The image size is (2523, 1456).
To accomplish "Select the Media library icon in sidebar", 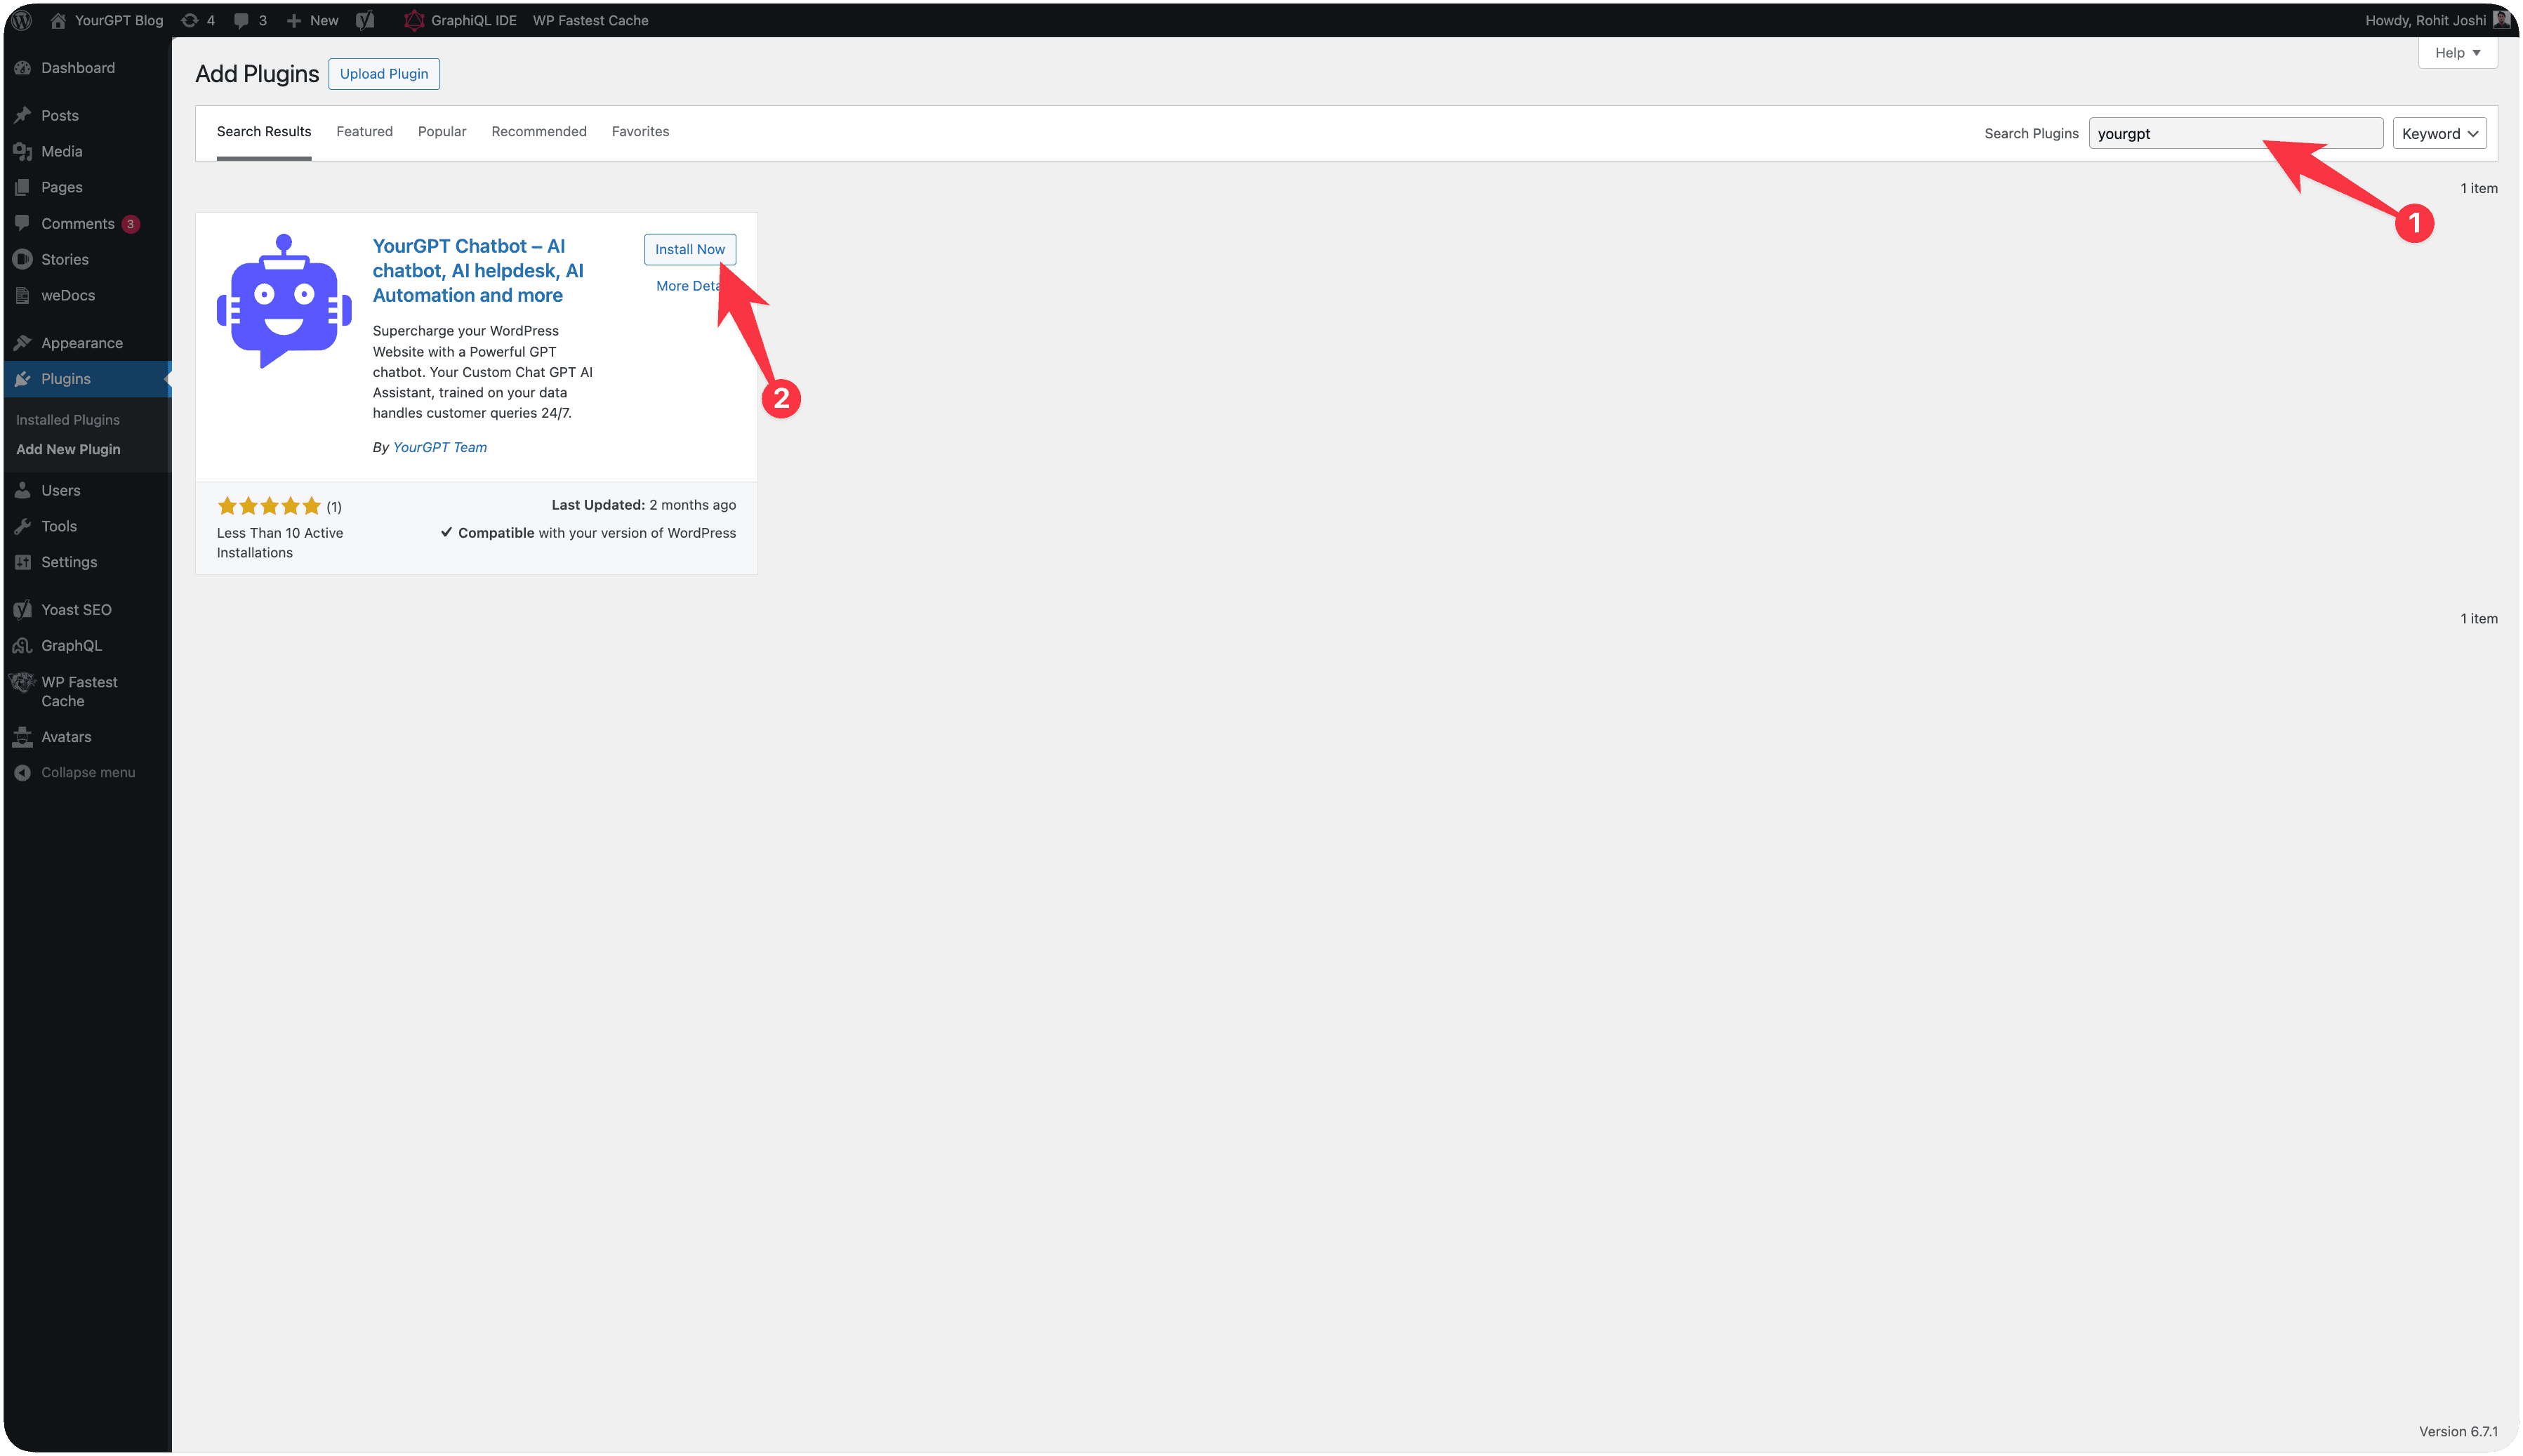I will coord(24,151).
